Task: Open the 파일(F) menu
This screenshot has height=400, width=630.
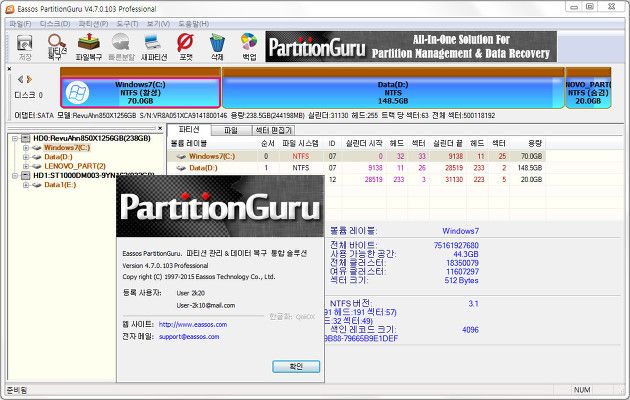Action: (20, 24)
